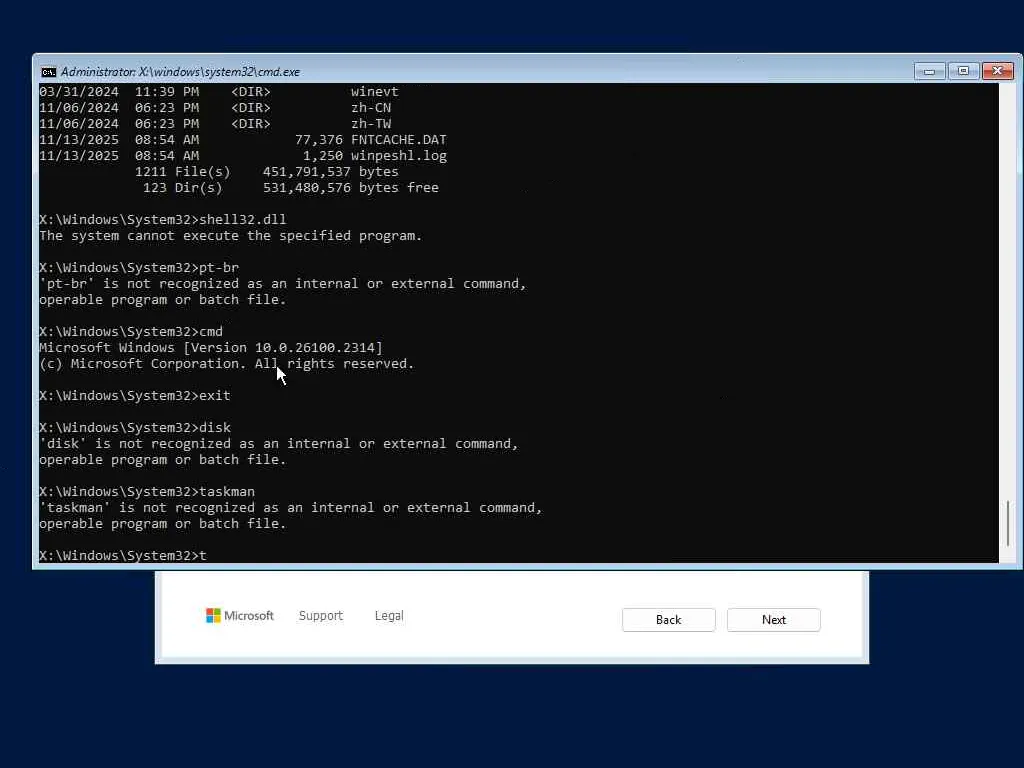Click '531,480,576 bytes free' text
This screenshot has height=768, width=1024.
pyautogui.click(x=351, y=187)
